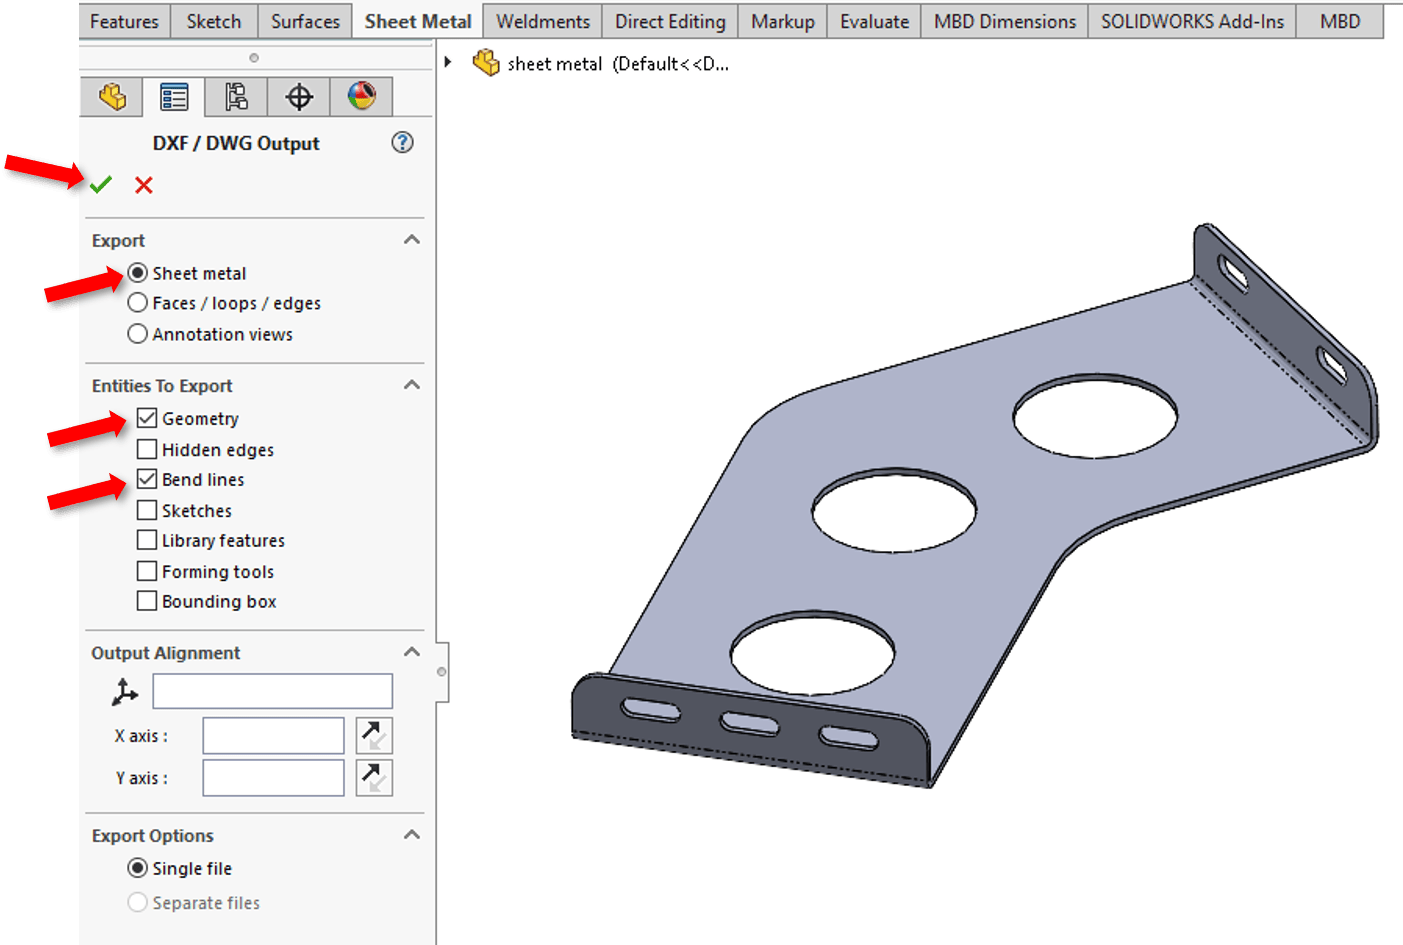Viewport: 1403px width, 945px height.
Task: Click the X axis reverse direction icon
Action: click(x=374, y=735)
